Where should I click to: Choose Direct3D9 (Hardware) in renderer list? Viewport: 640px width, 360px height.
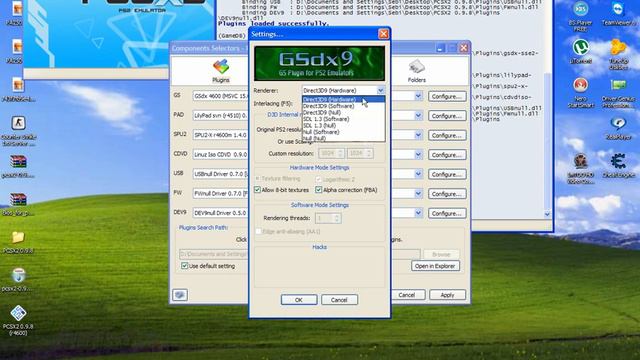click(x=343, y=99)
